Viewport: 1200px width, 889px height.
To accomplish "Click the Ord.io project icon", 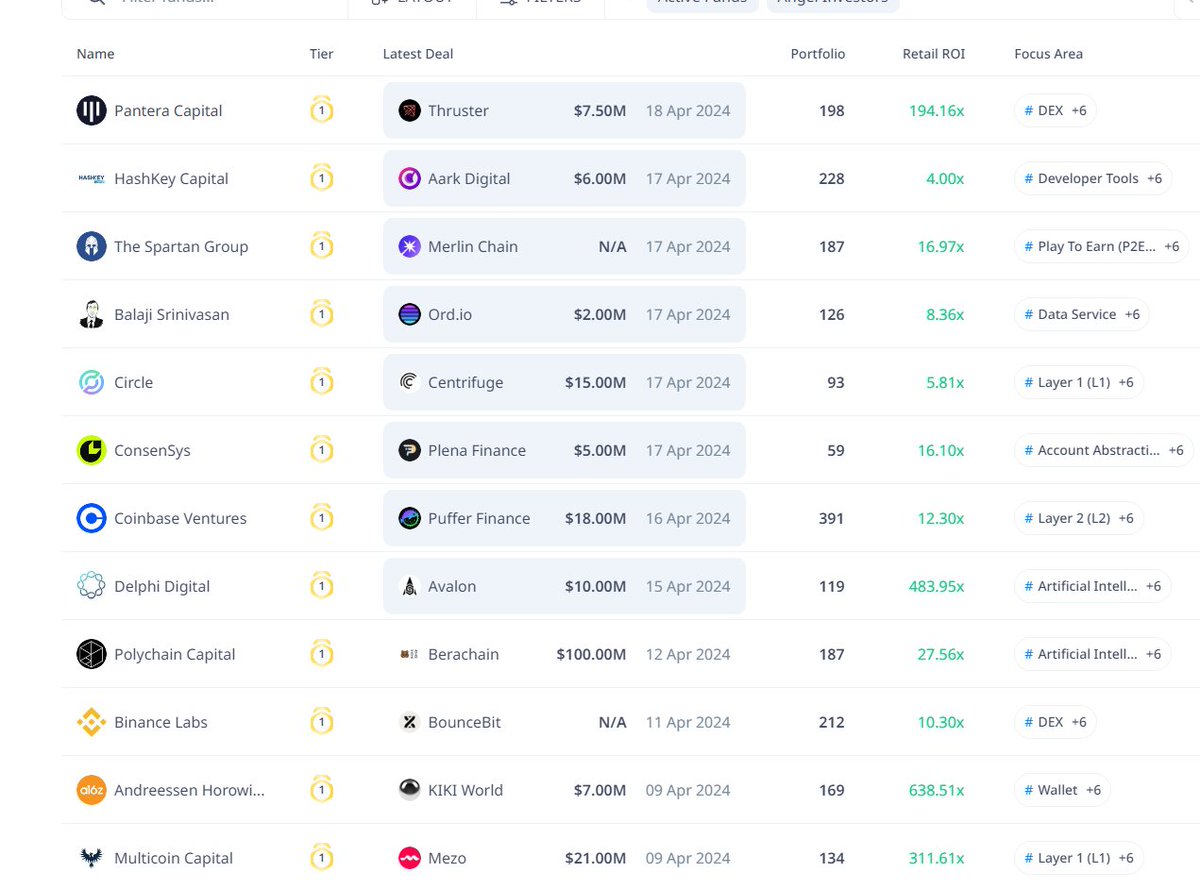I will (409, 315).
